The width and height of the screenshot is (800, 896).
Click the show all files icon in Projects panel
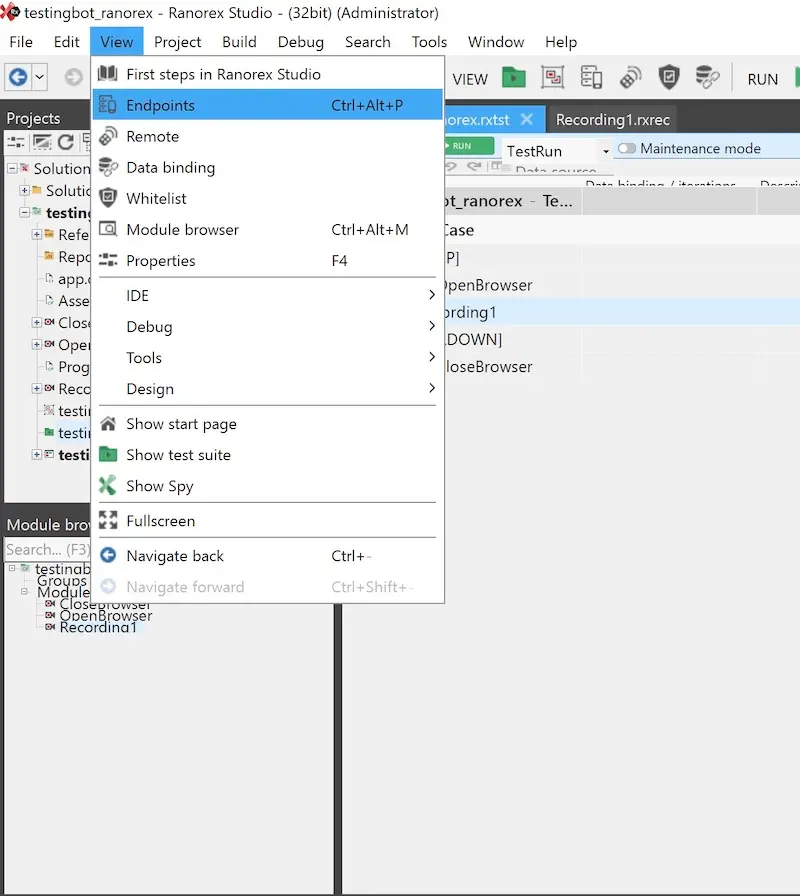[x=42, y=142]
